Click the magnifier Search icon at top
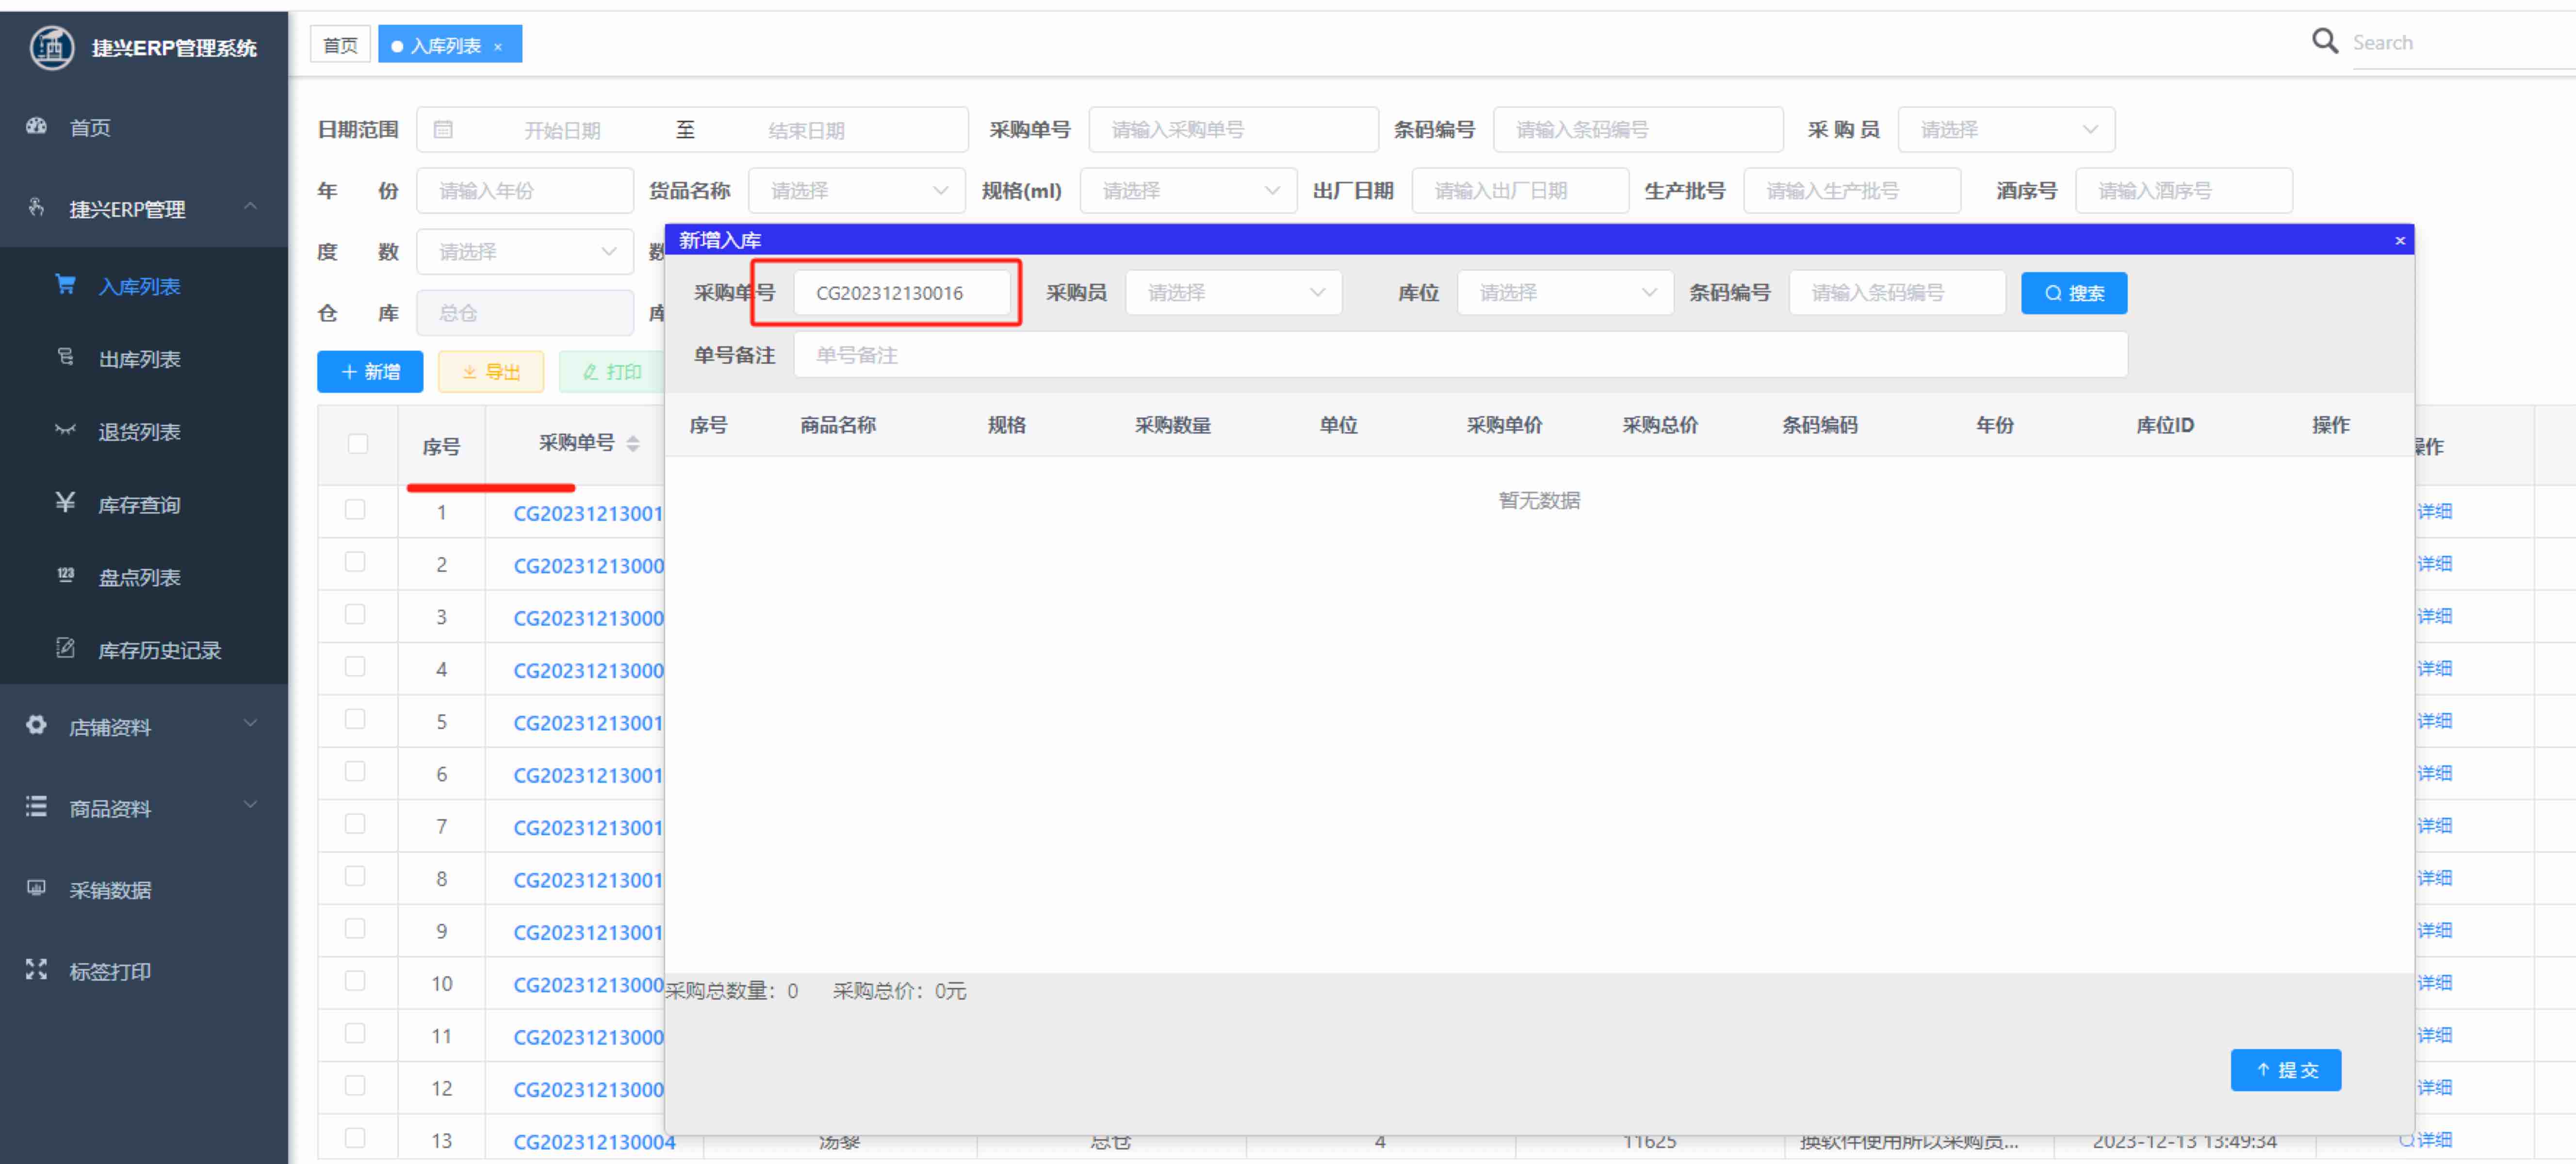This screenshot has width=2576, height=1164. pyautogui.click(x=2325, y=41)
